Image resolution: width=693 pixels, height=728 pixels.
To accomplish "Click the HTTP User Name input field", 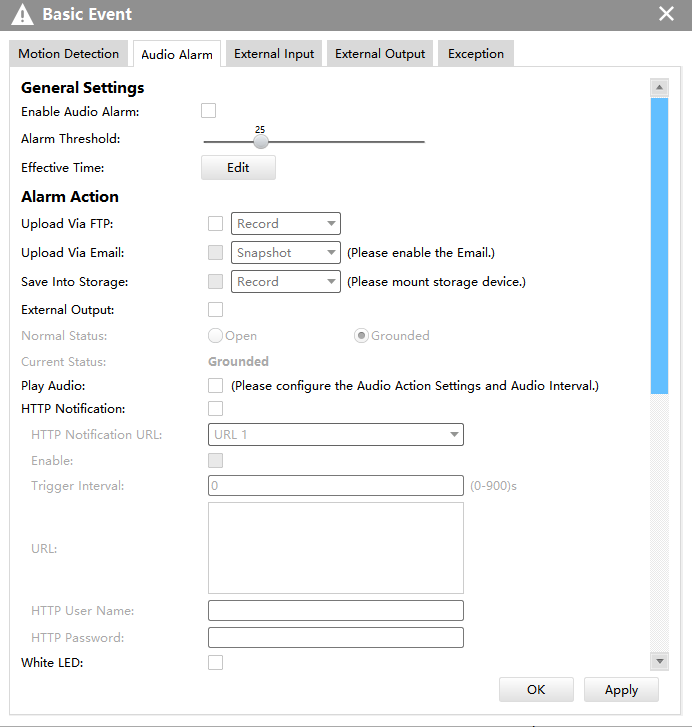I will tap(335, 610).
